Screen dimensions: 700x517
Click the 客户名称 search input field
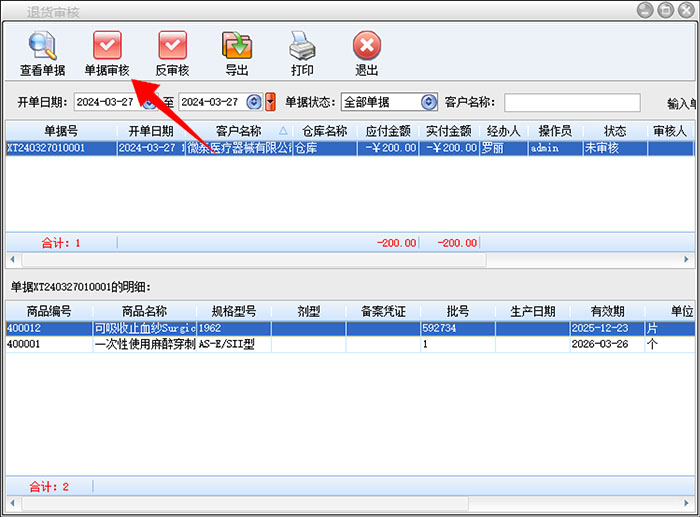(x=571, y=102)
